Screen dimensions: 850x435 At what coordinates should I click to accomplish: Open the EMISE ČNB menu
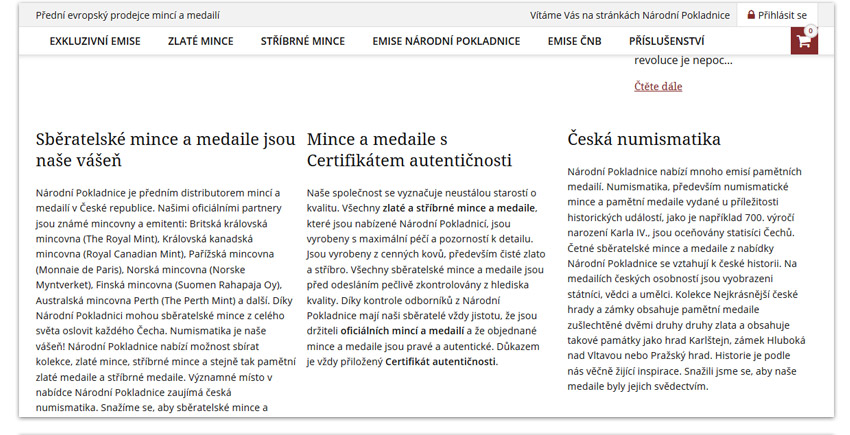click(575, 41)
